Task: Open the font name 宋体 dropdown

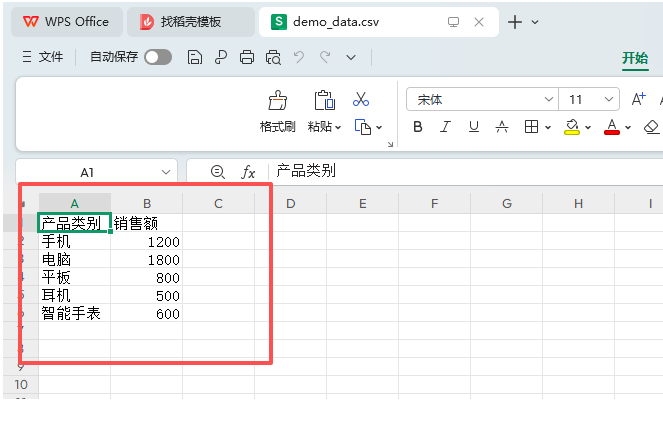Action: click(x=548, y=99)
